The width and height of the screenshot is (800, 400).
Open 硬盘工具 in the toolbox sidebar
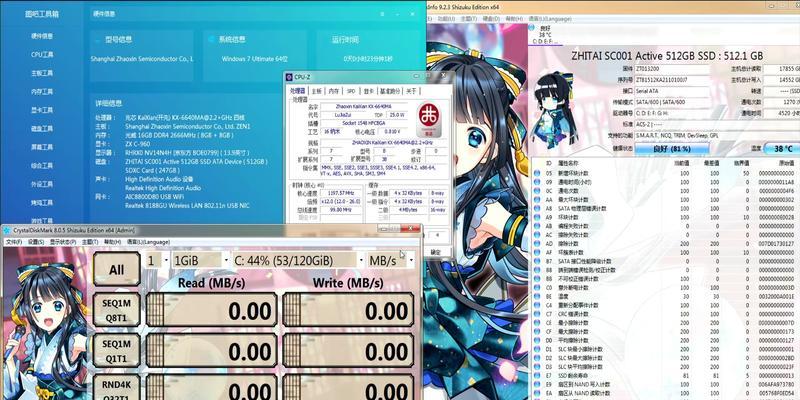[x=42, y=129]
